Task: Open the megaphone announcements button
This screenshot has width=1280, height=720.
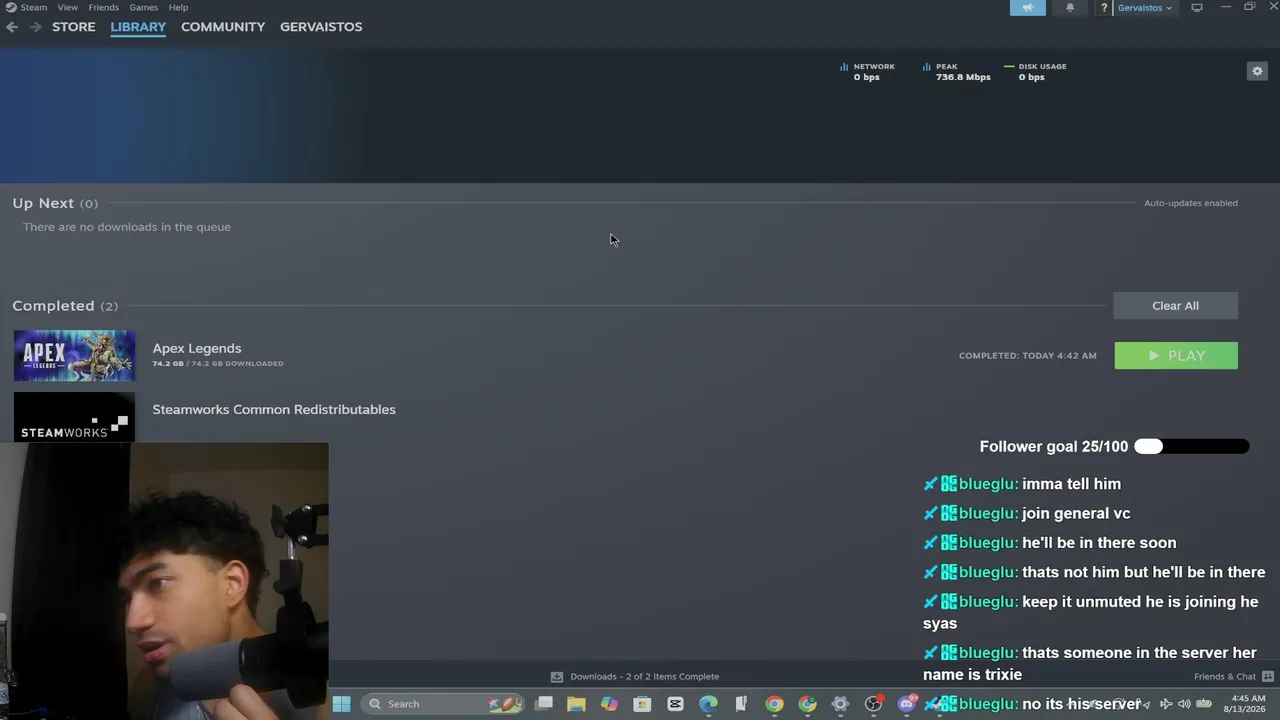Action: [x=1028, y=8]
